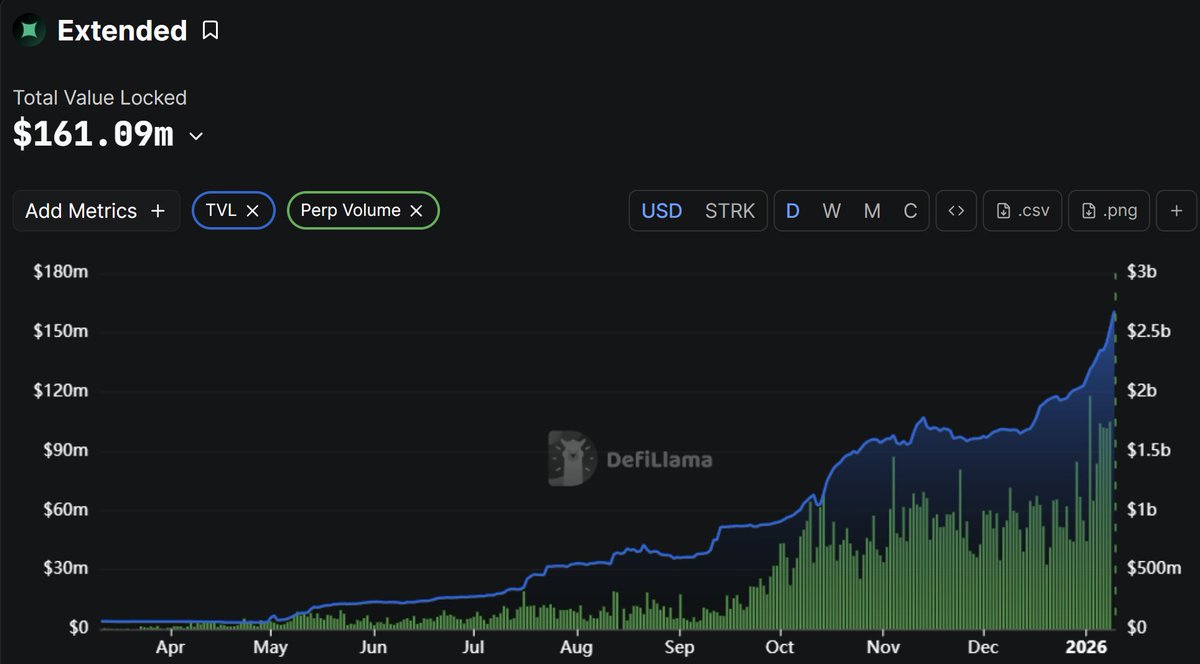The width and height of the screenshot is (1200, 664).
Task: Click the TVL line peak near $161m
Action: pos(1114,313)
